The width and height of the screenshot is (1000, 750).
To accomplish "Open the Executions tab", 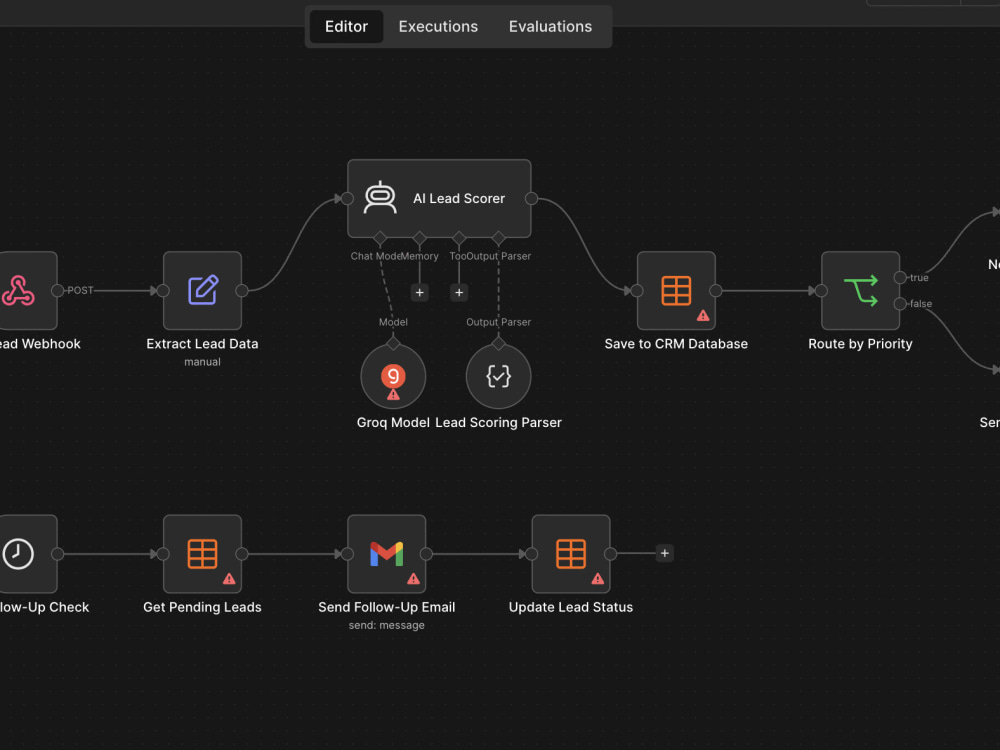I will pyautogui.click(x=438, y=26).
